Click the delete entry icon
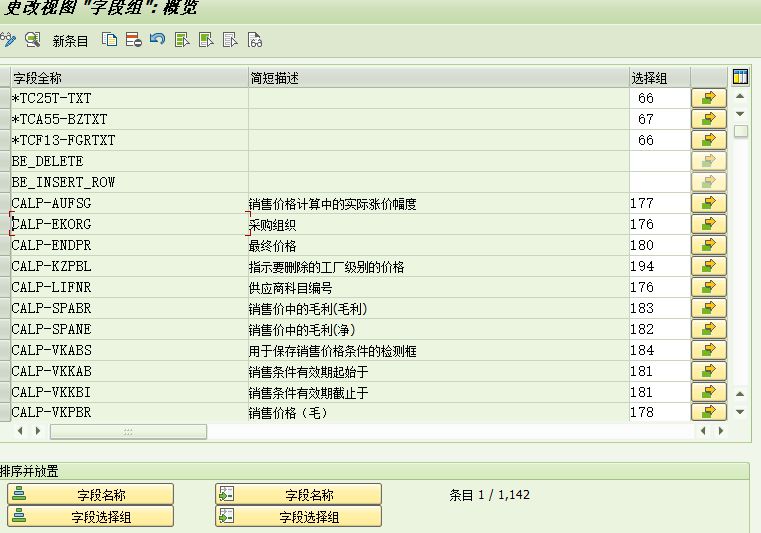The image size is (761, 533). pyautogui.click(x=133, y=40)
